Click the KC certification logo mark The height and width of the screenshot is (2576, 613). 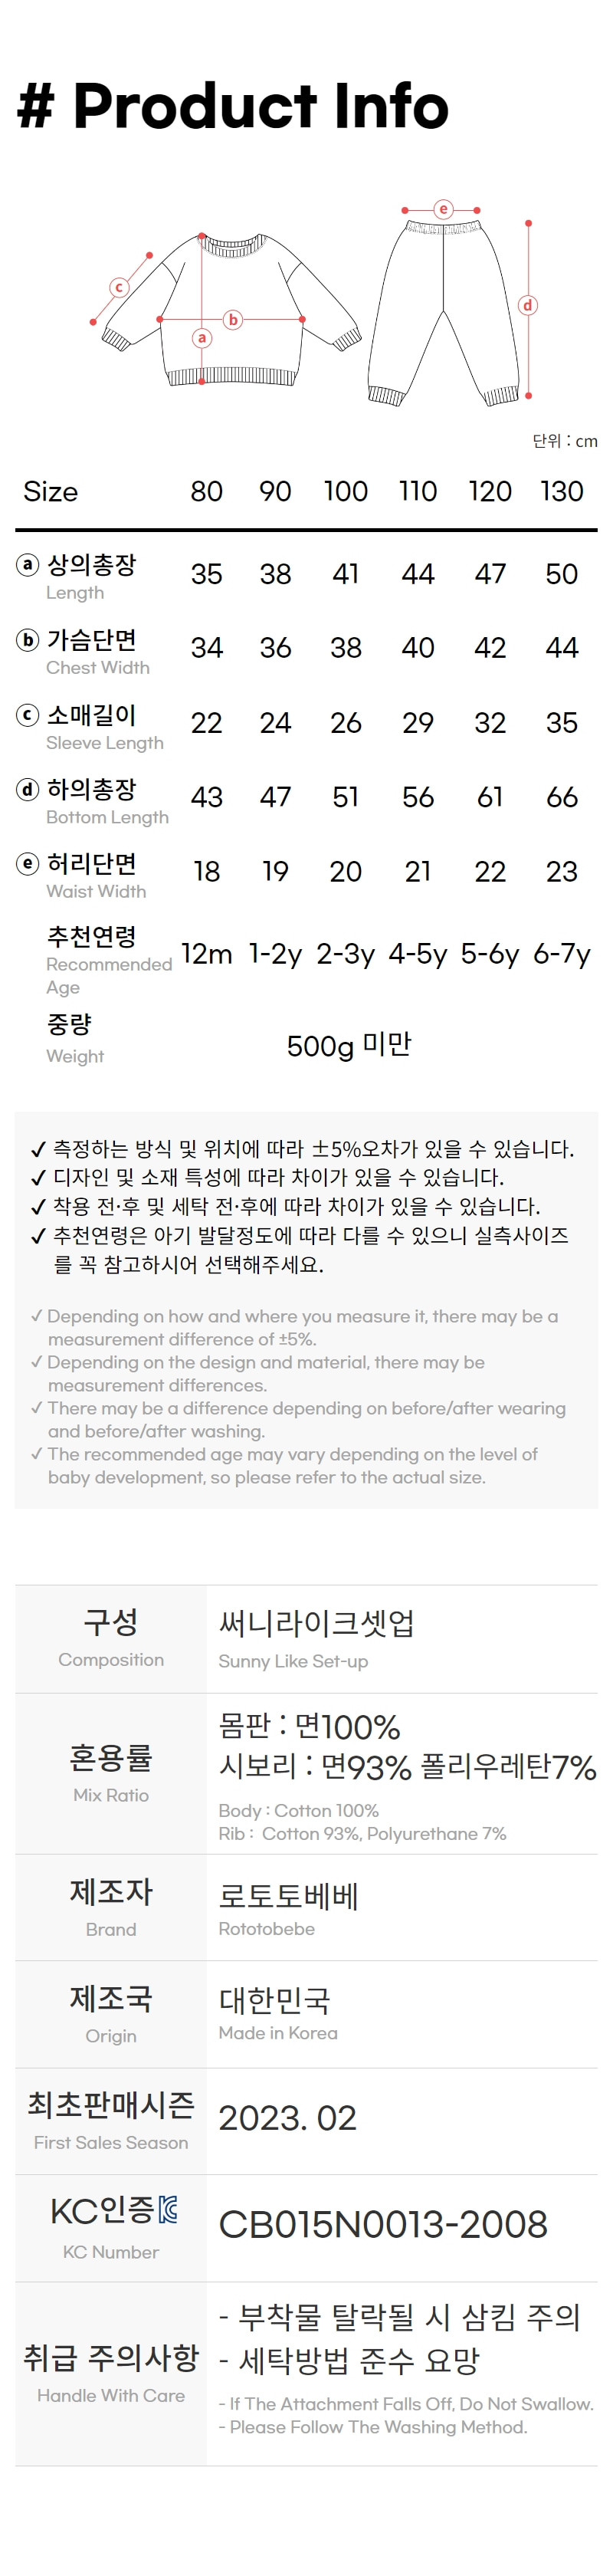(x=168, y=2210)
